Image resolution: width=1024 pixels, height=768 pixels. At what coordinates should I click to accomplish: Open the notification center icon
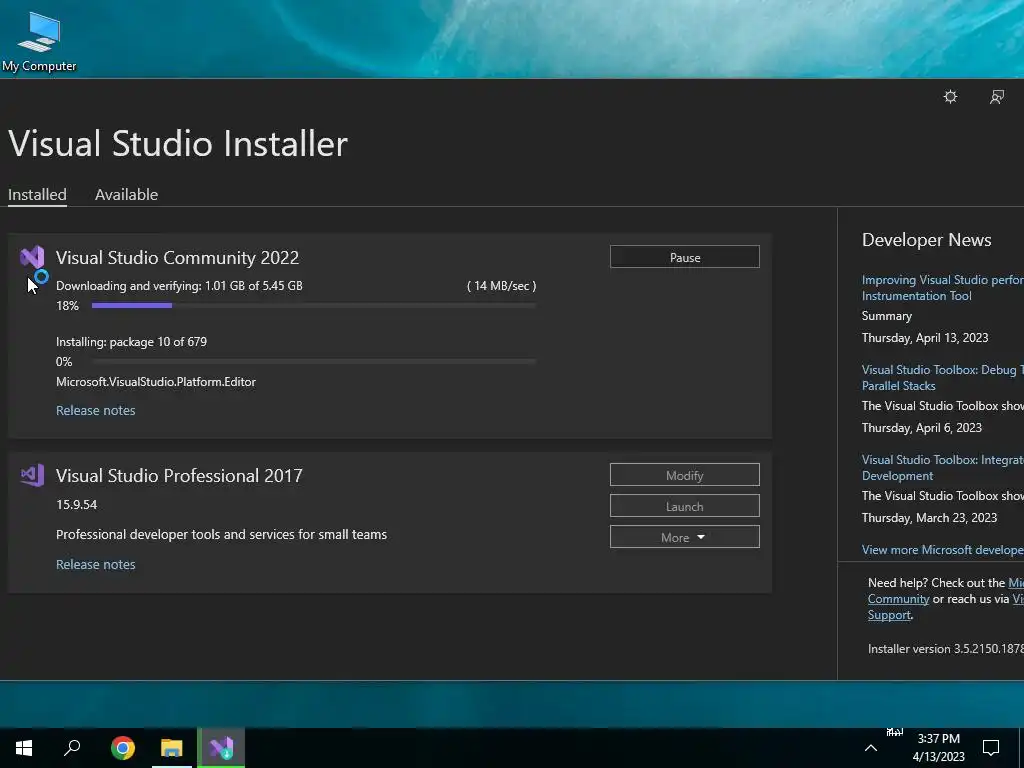pyautogui.click(x=991, y=748)
